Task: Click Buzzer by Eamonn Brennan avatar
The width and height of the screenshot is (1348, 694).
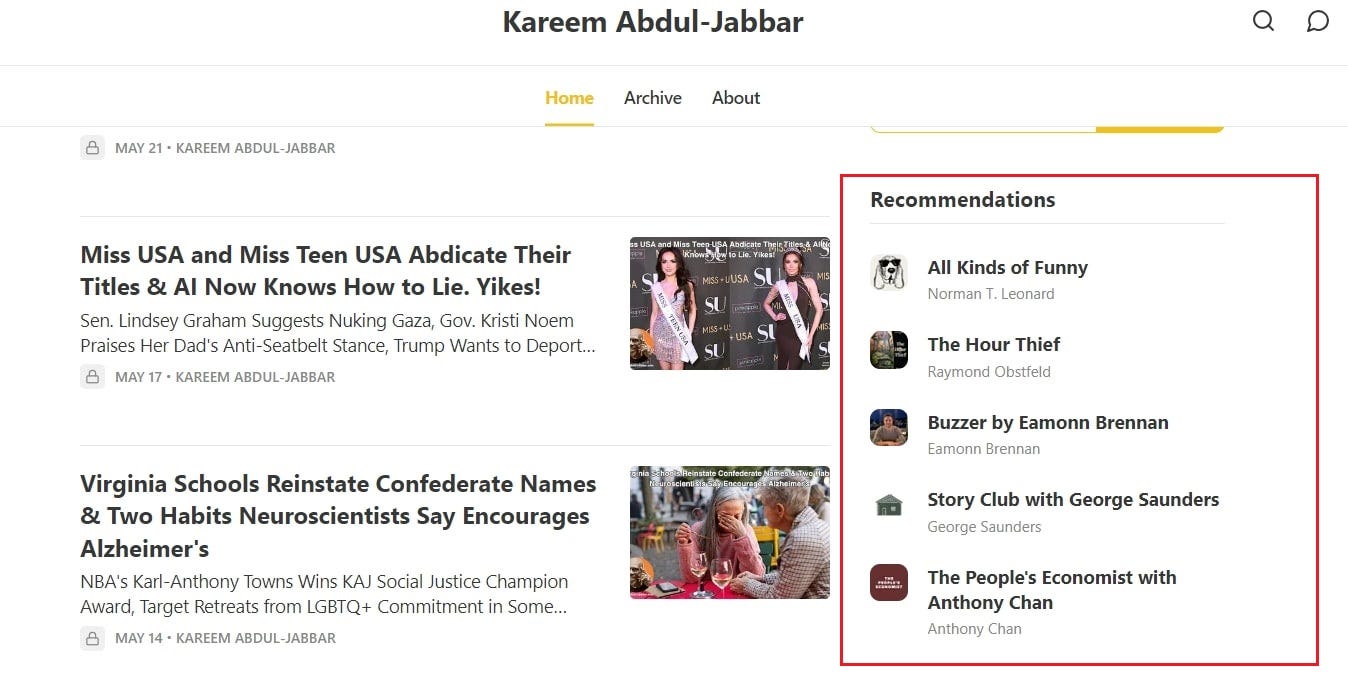Action: pyautogui.click(x=889, y=427)
